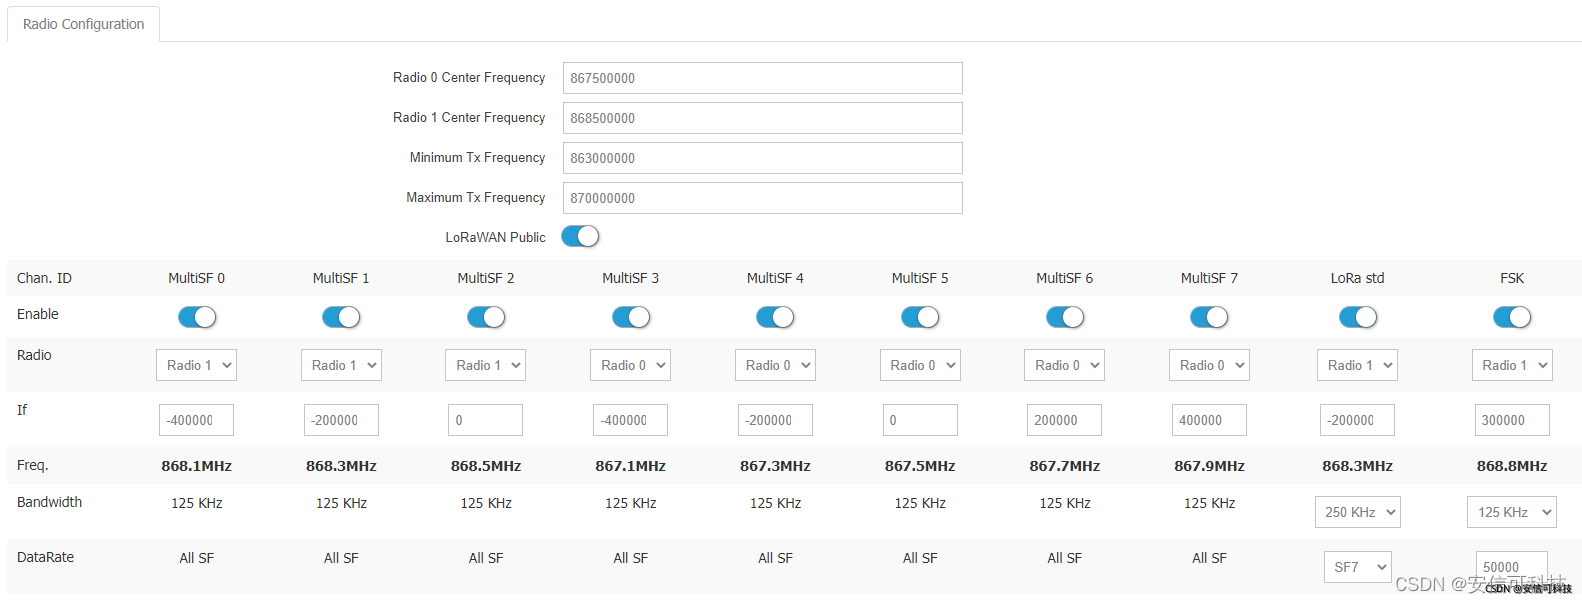
Task: Disable the FSK channel toggle
Action: tap(1512, 317)
